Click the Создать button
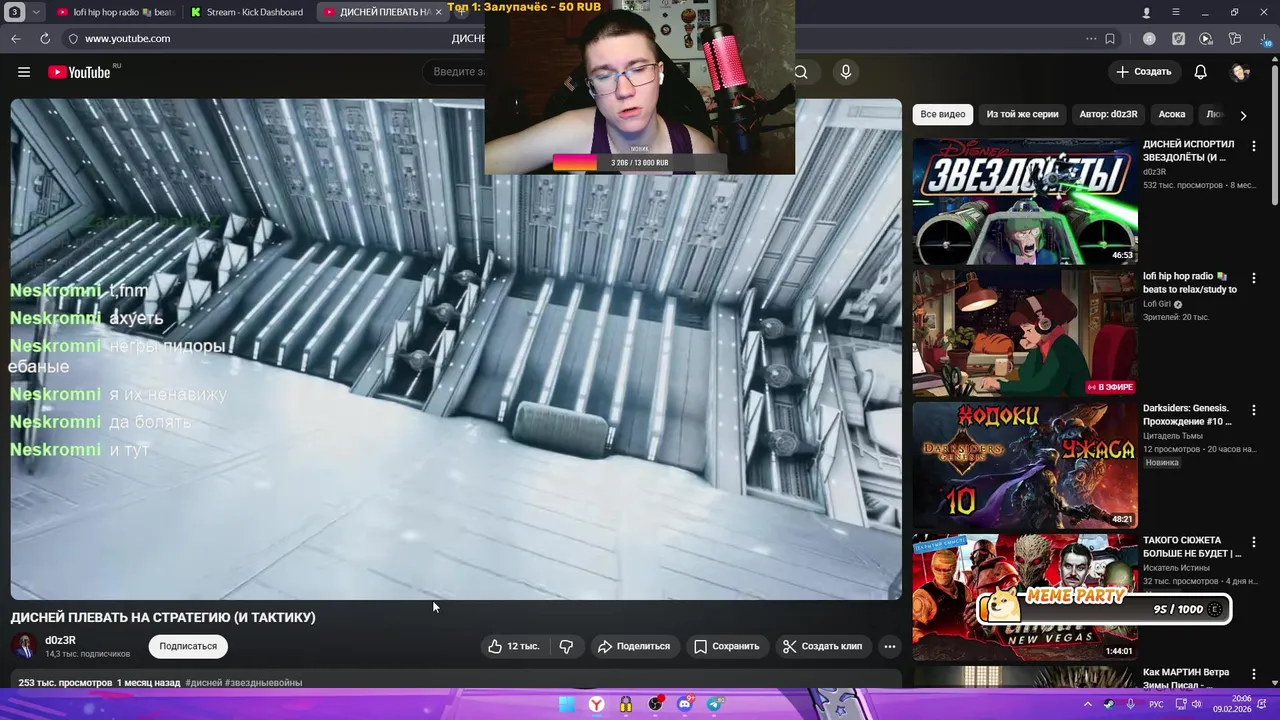Screen dimensions: 1280x720 1144,72
